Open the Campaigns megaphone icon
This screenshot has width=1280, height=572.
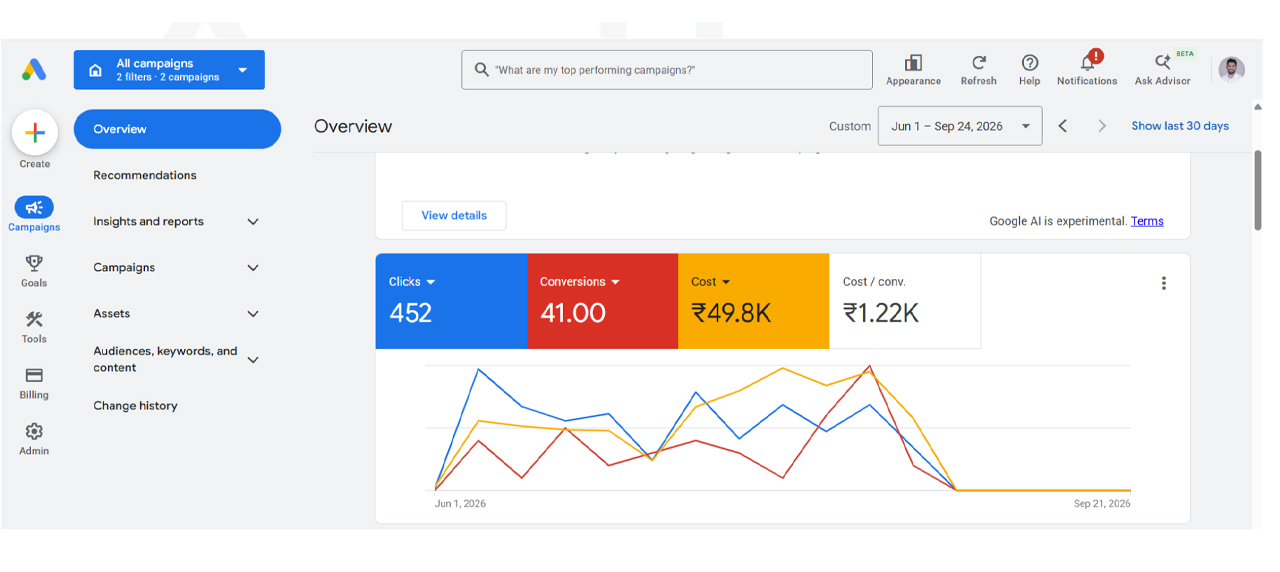34,207
